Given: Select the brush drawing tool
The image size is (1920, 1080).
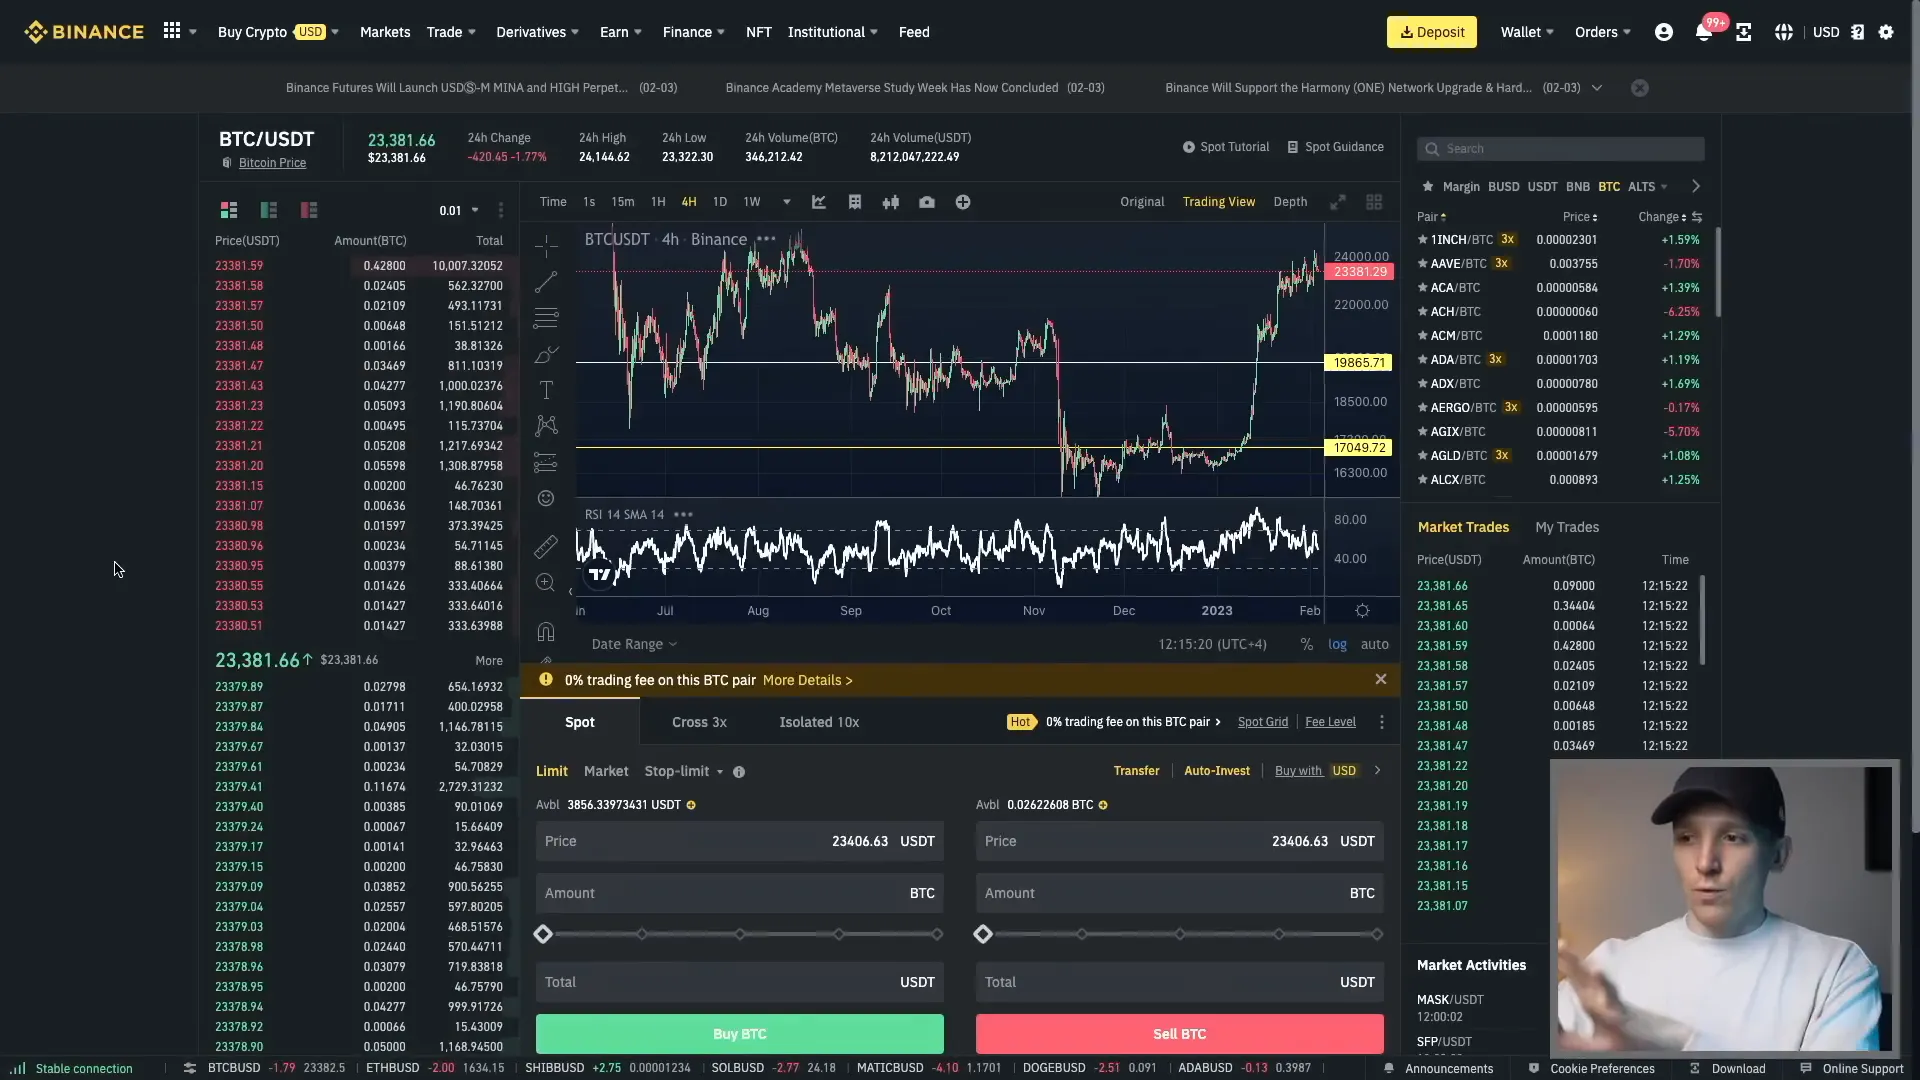Looking at the screenshot, I should coord(546,354).
